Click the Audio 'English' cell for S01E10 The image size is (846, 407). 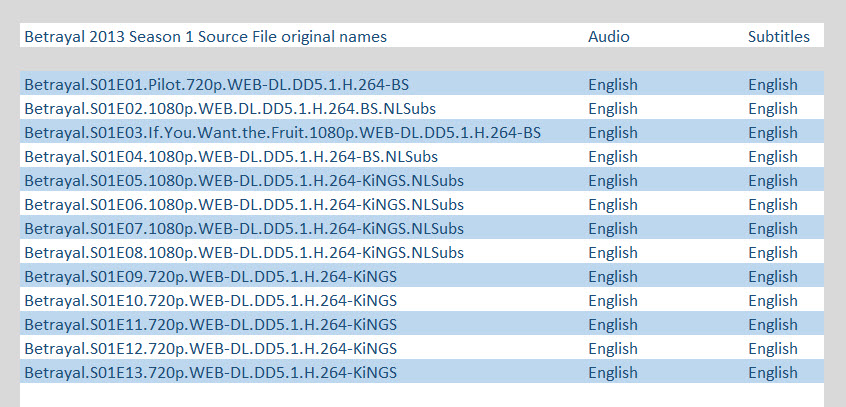pyautogui.click(x=613, y=301)
